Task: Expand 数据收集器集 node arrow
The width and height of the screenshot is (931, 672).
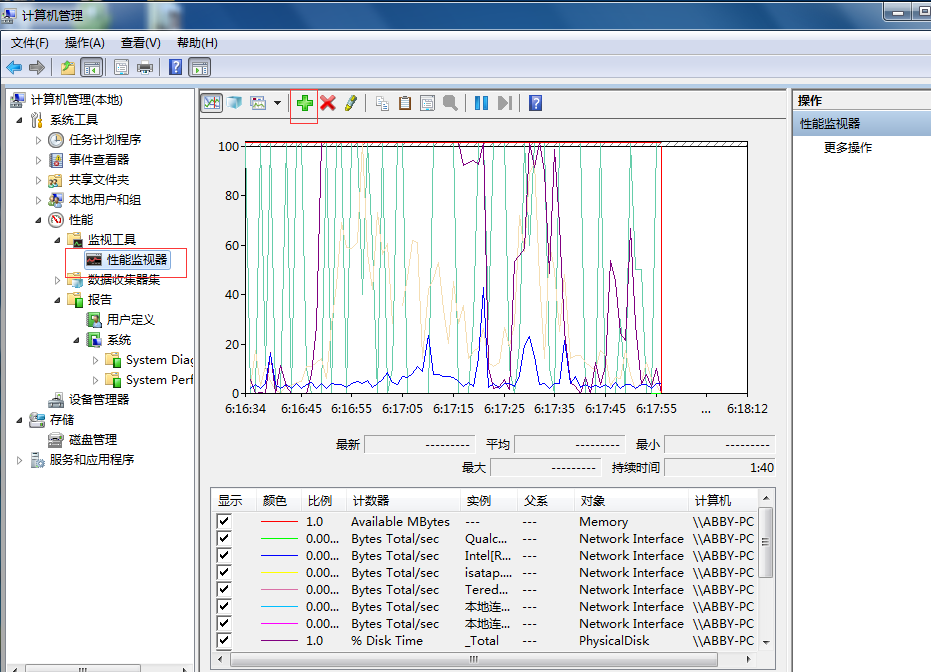Action: pos(58,280)
